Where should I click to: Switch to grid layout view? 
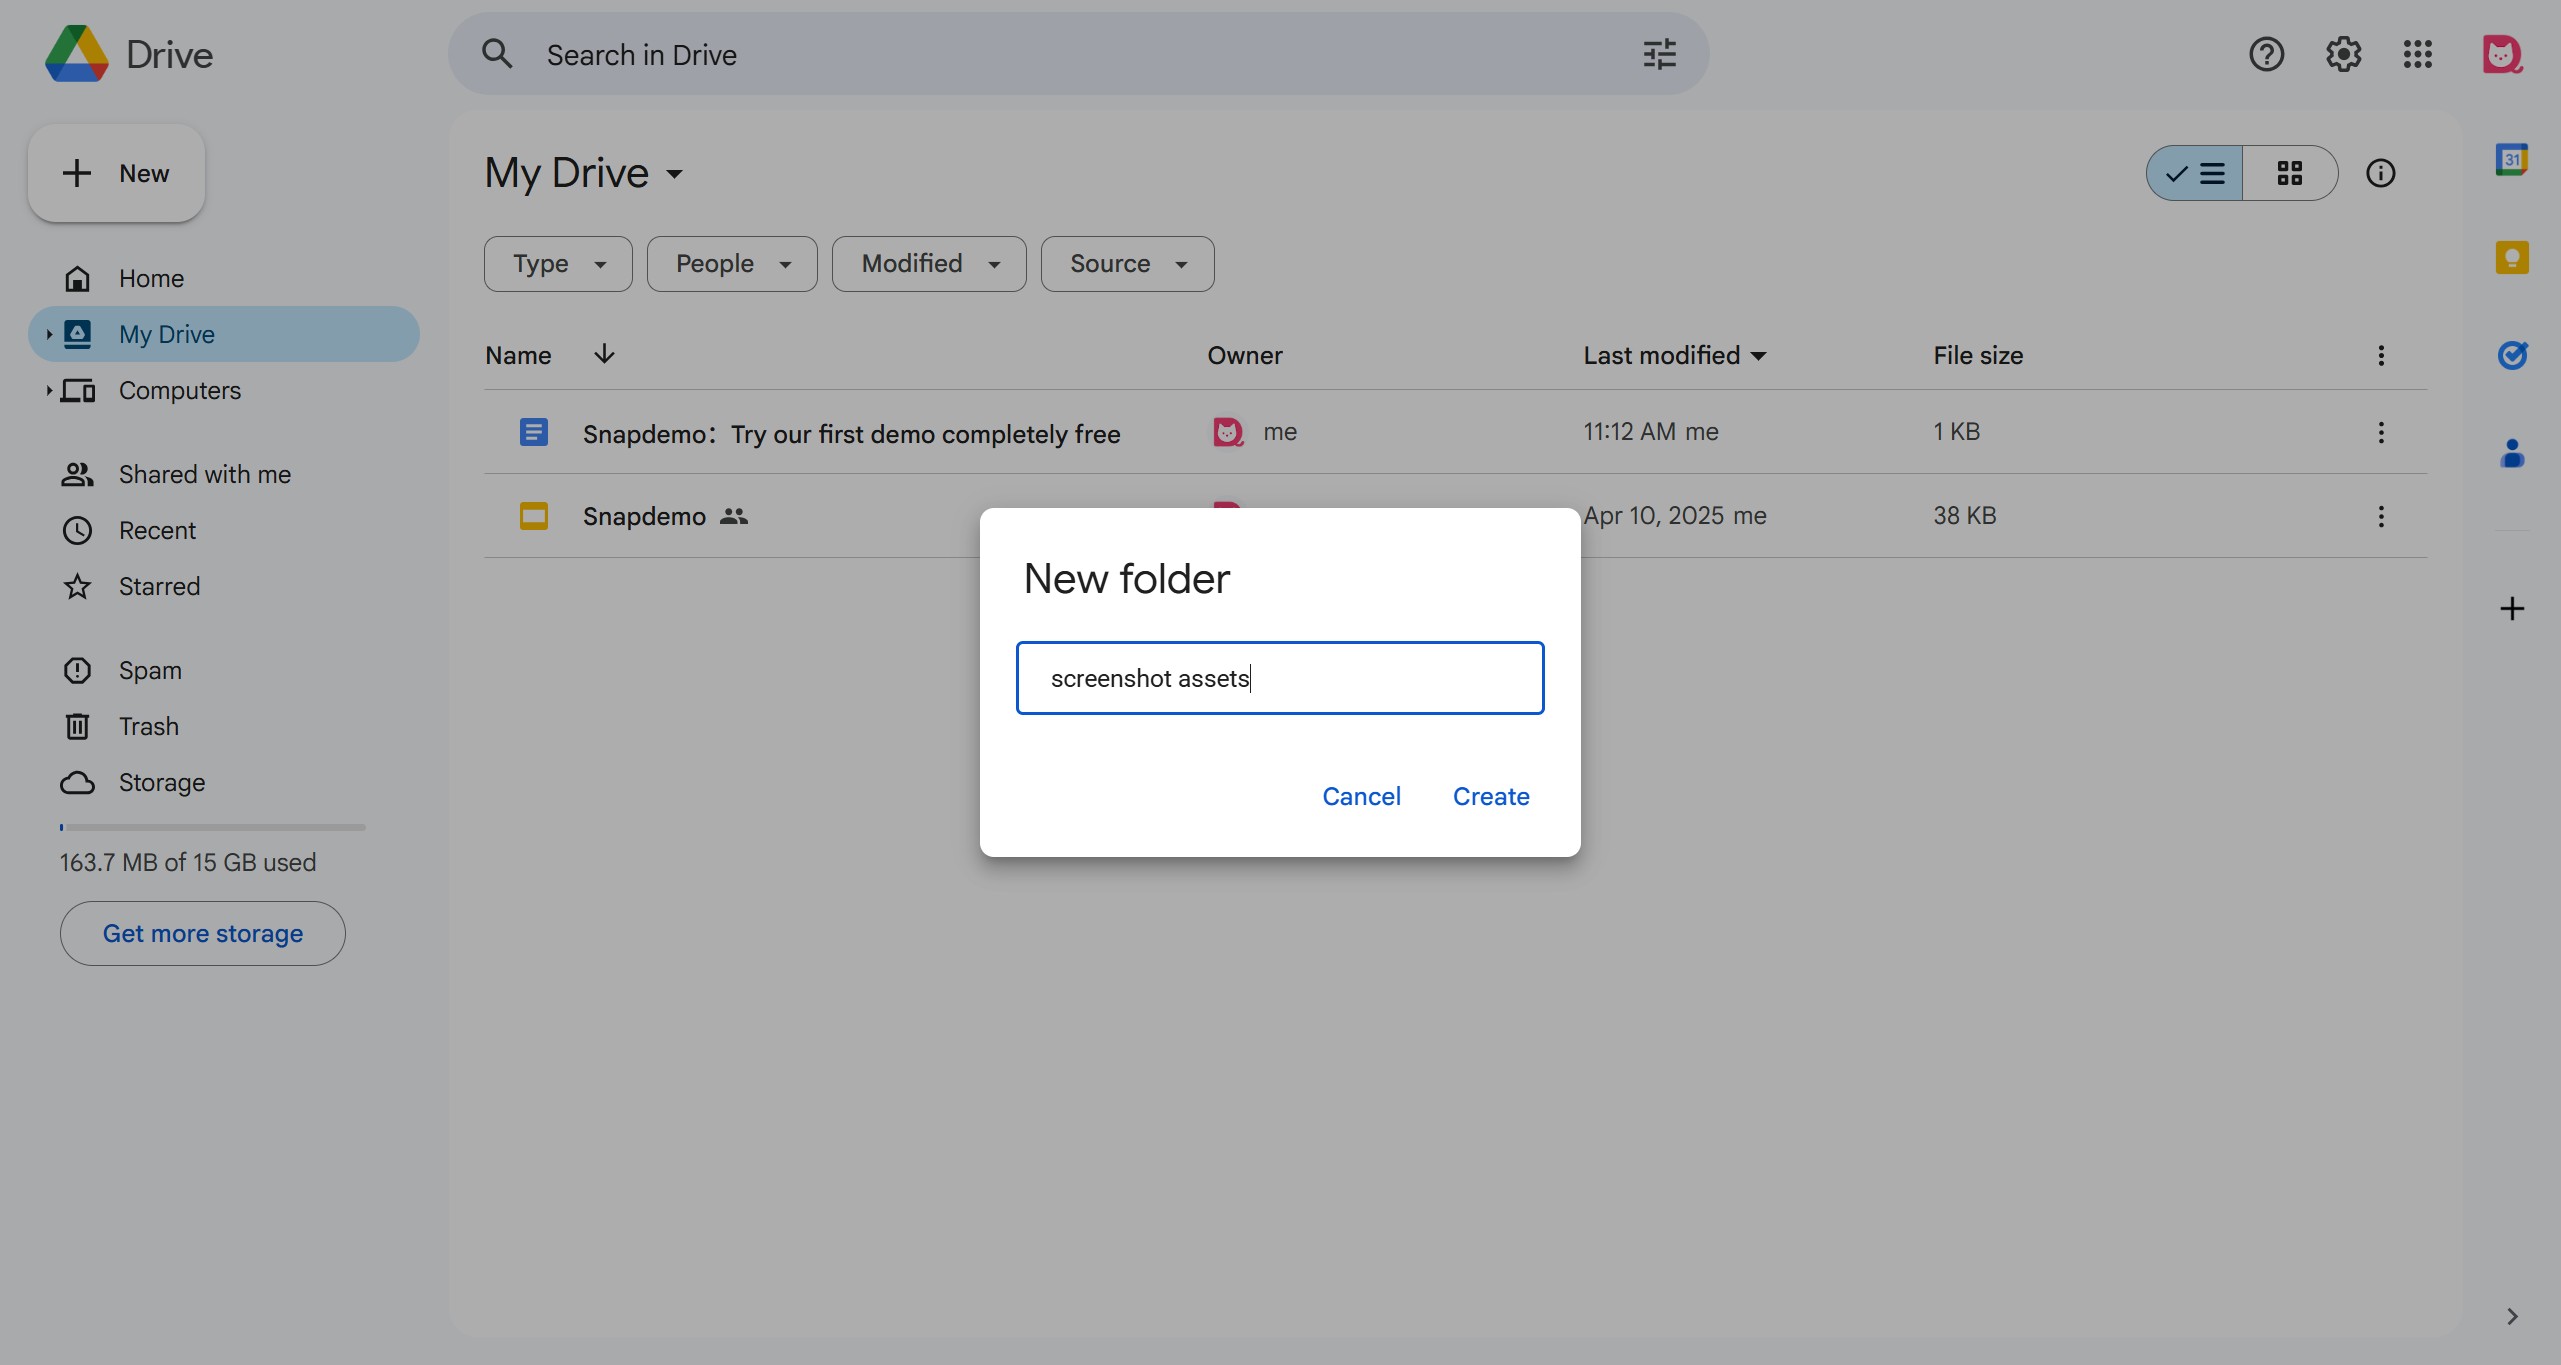[2289, 173]
